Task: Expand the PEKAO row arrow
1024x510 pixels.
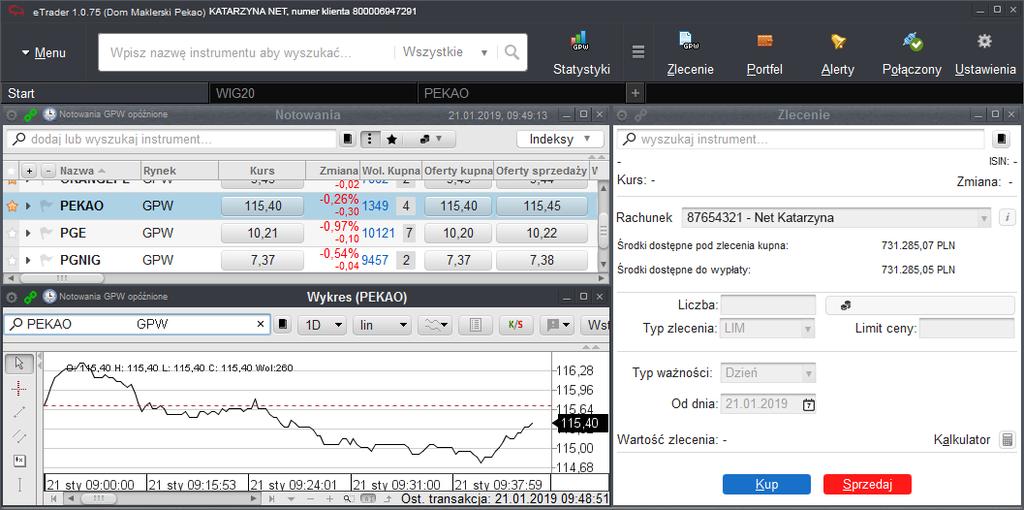Action: click(x=28, y=206)
